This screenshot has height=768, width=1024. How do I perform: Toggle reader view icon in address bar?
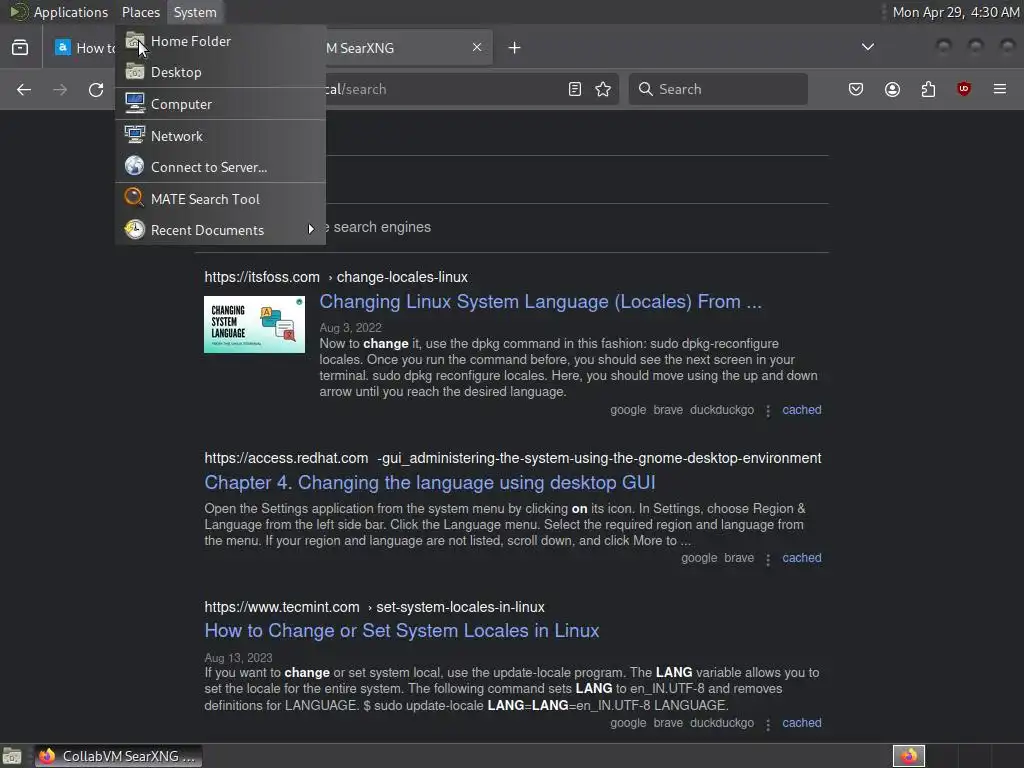(575, 89)
